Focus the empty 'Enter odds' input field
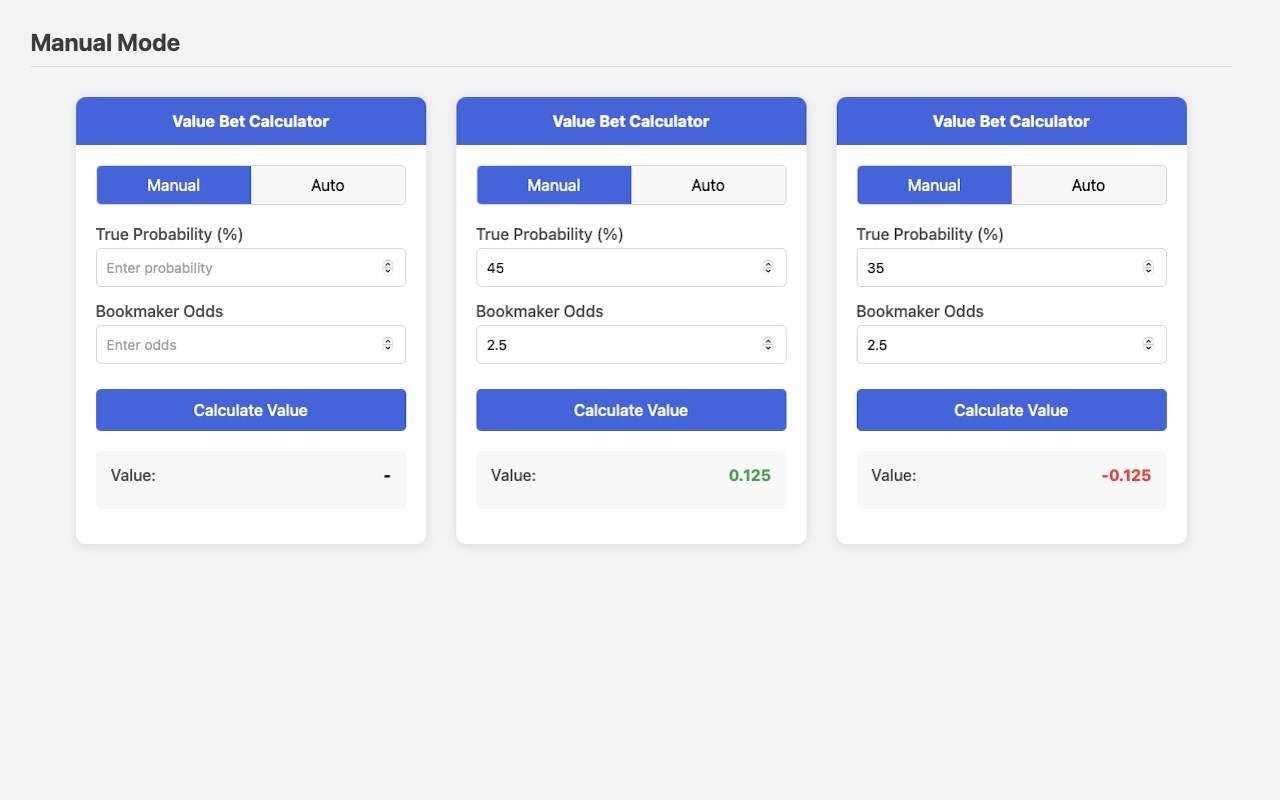 point(235,345)
